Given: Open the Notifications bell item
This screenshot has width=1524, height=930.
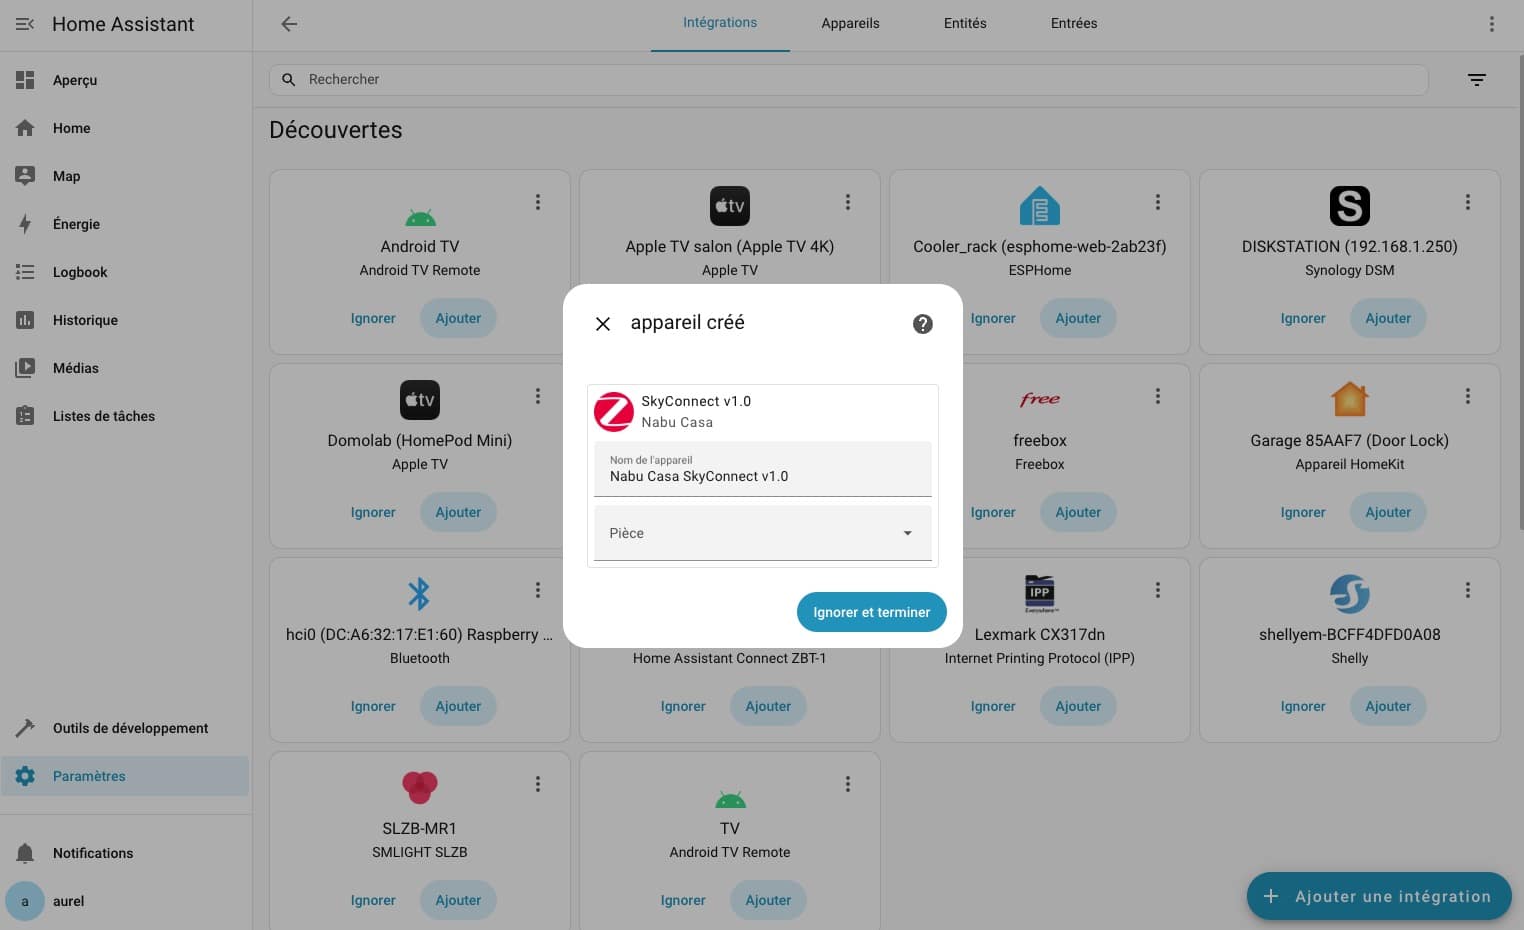Looking at the screenshot, I should click(92, 853).
